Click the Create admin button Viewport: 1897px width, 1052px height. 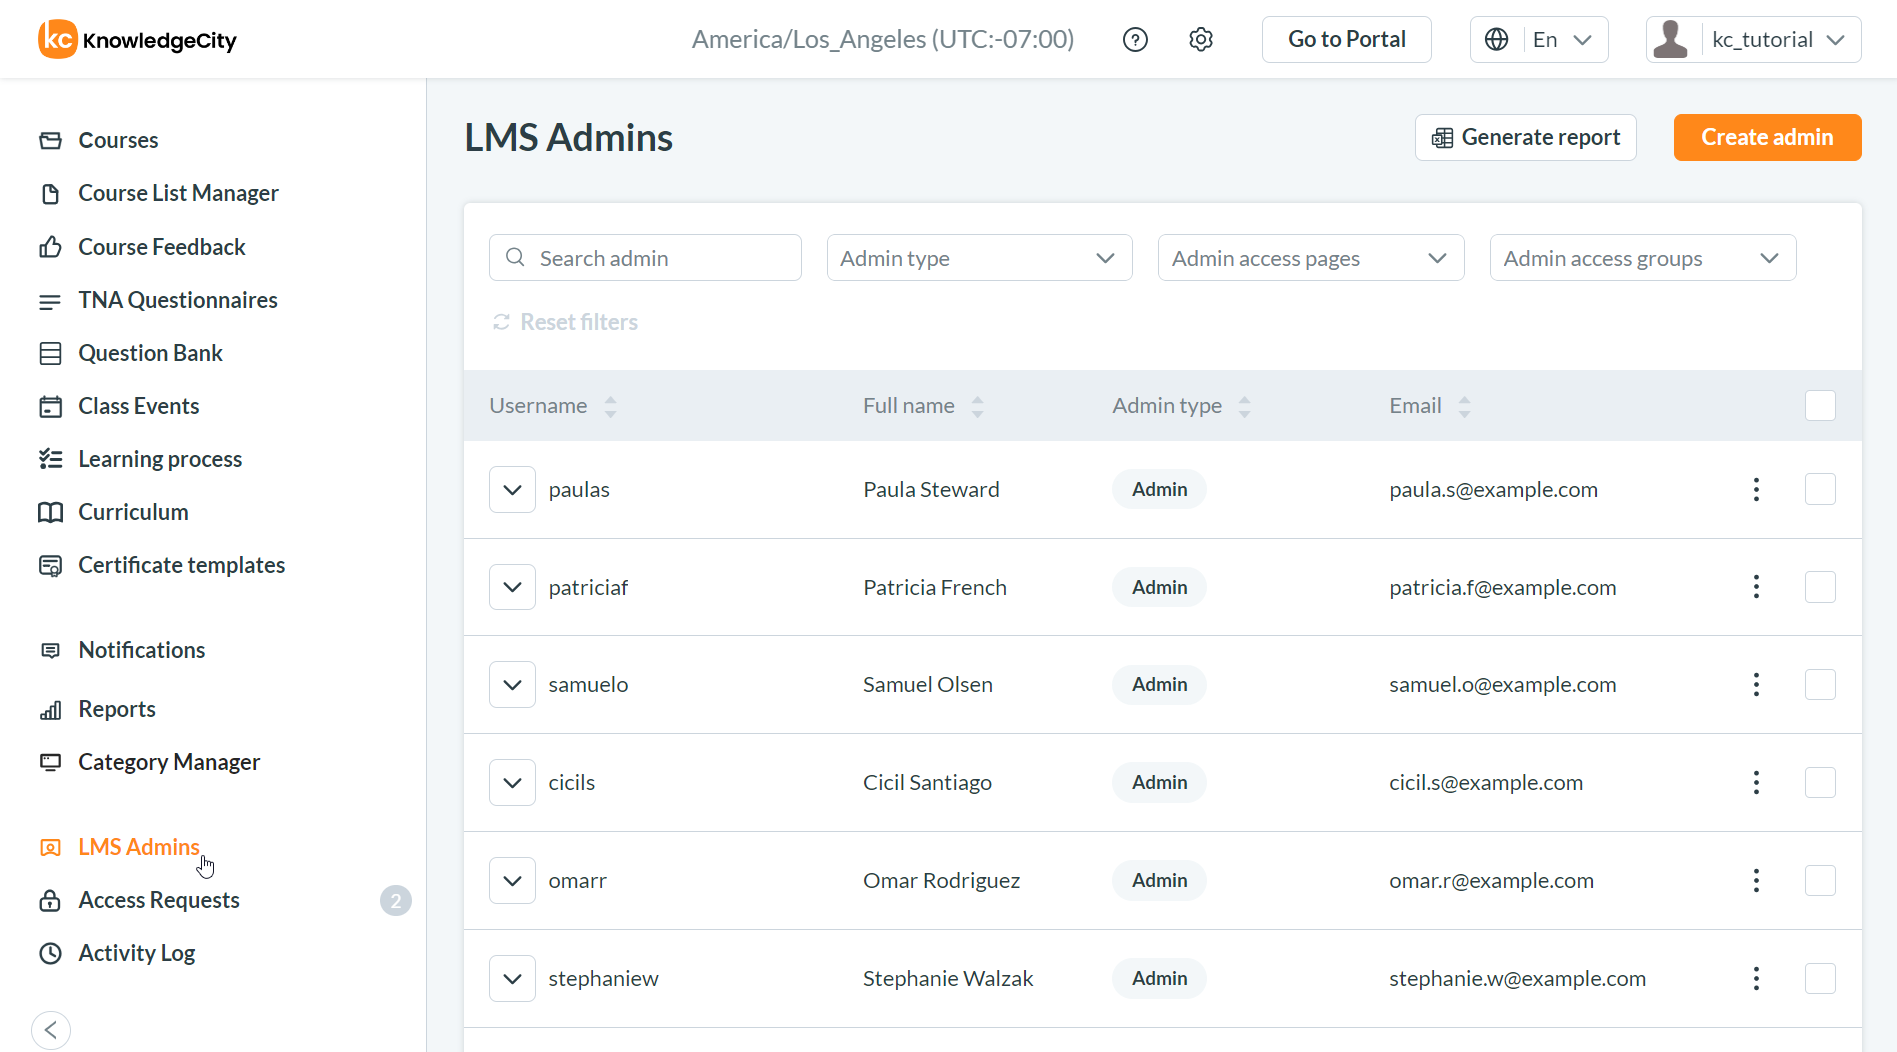click(x=1767, y=137)
